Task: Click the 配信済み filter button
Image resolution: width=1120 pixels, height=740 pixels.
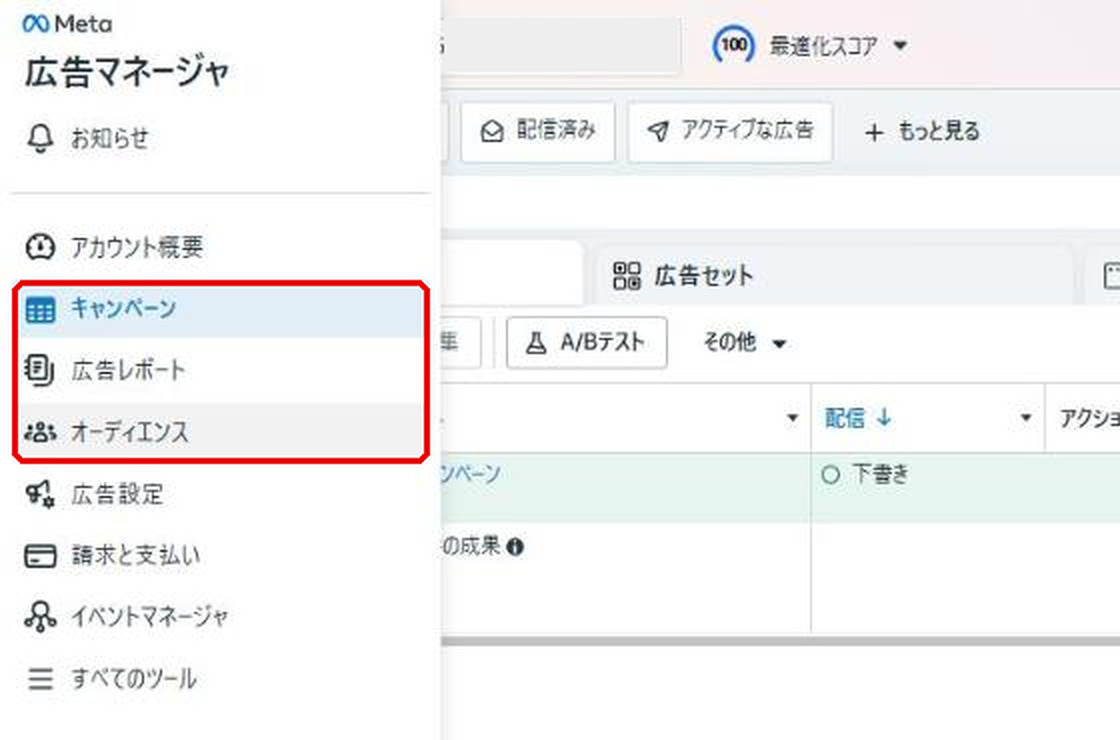Action: click(x=538, y=131)
